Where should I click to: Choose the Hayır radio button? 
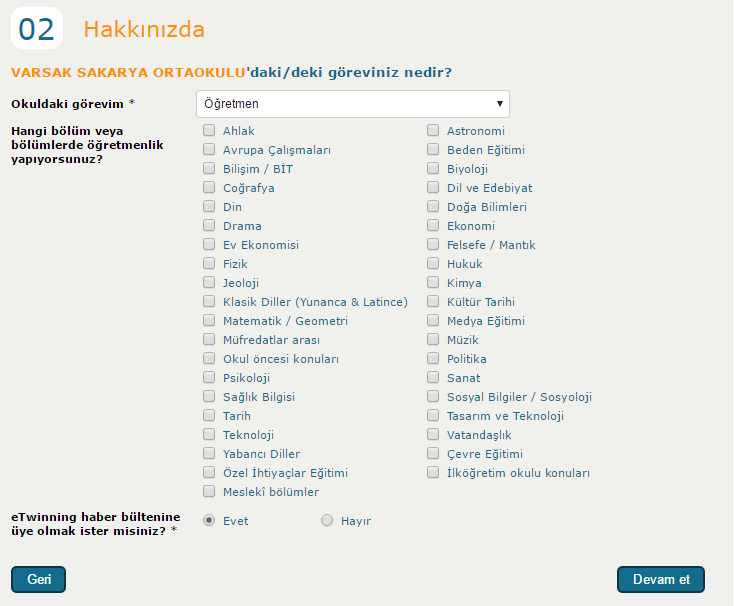327,521
